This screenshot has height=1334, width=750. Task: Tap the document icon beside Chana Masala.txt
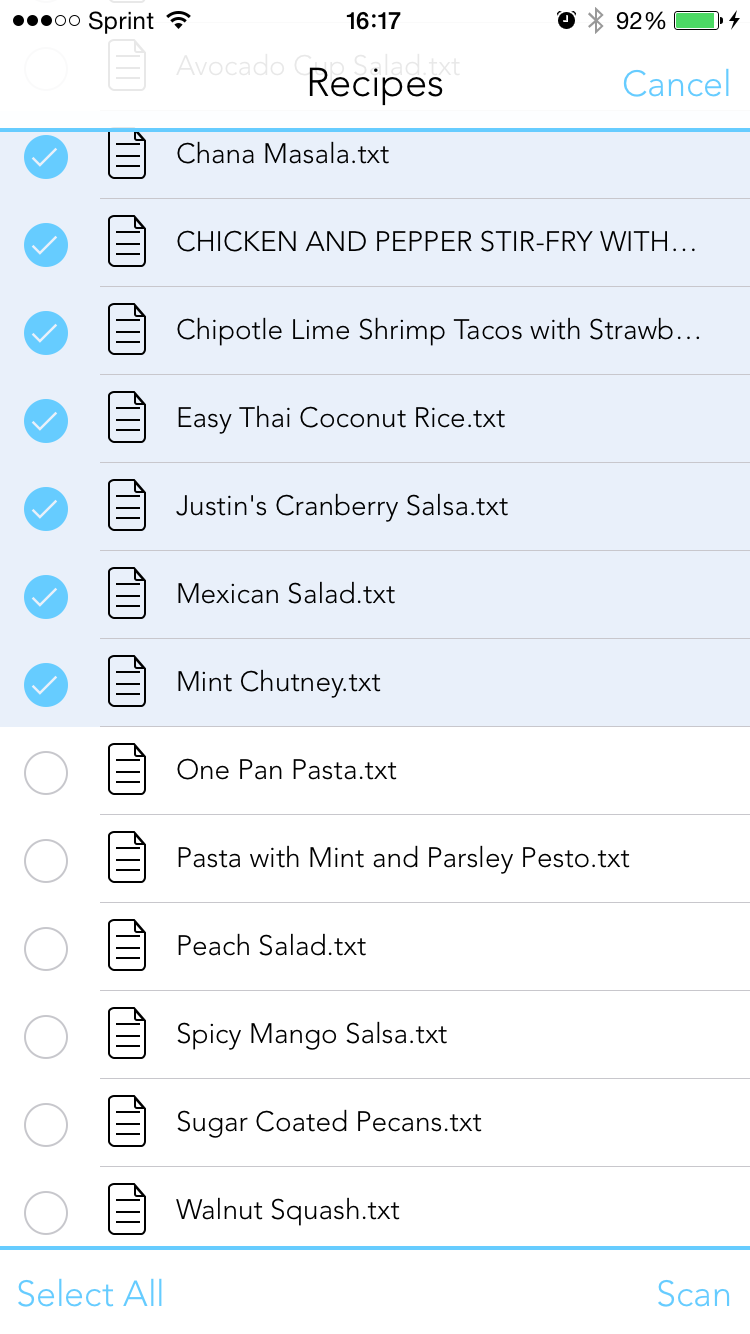pyautogui.click(x=127, y=154)
